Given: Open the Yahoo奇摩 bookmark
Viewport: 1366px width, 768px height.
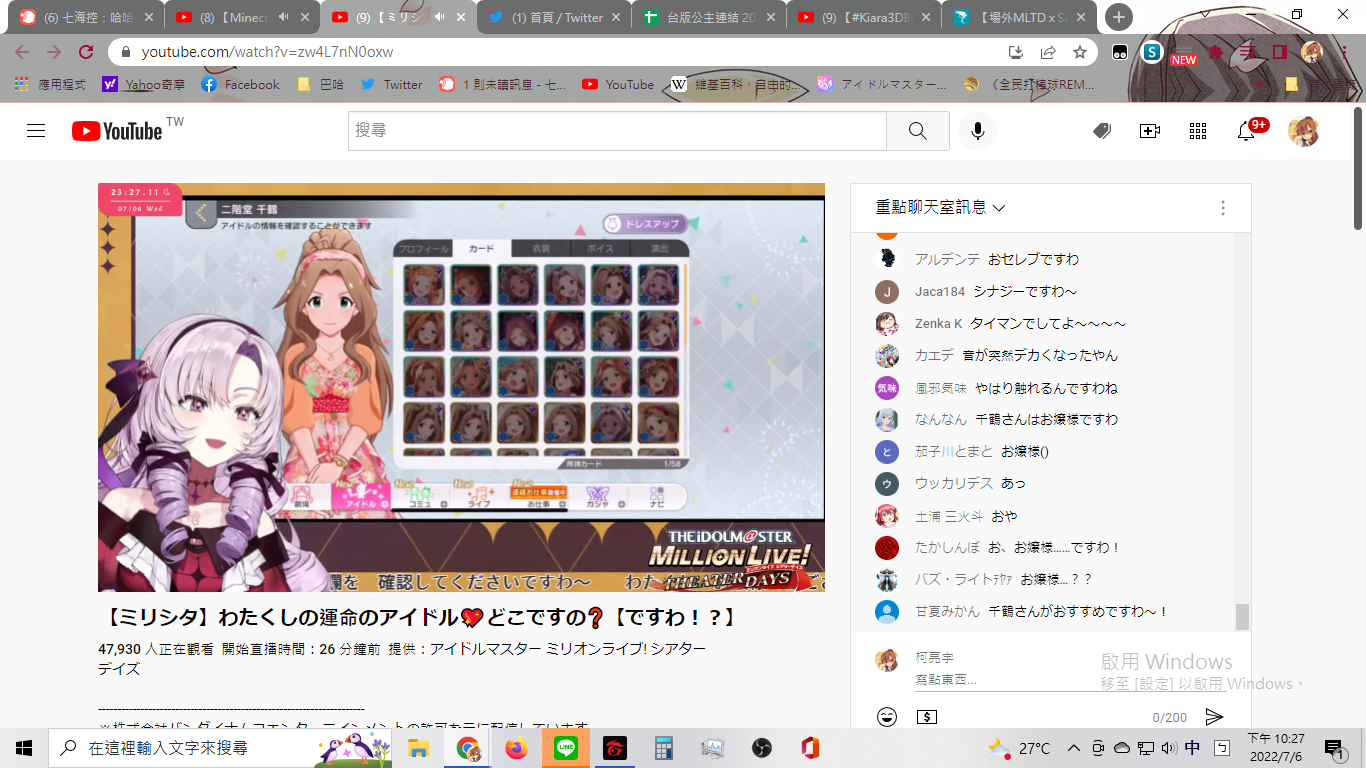Looking at the screenshot, I should click(142, 85).
